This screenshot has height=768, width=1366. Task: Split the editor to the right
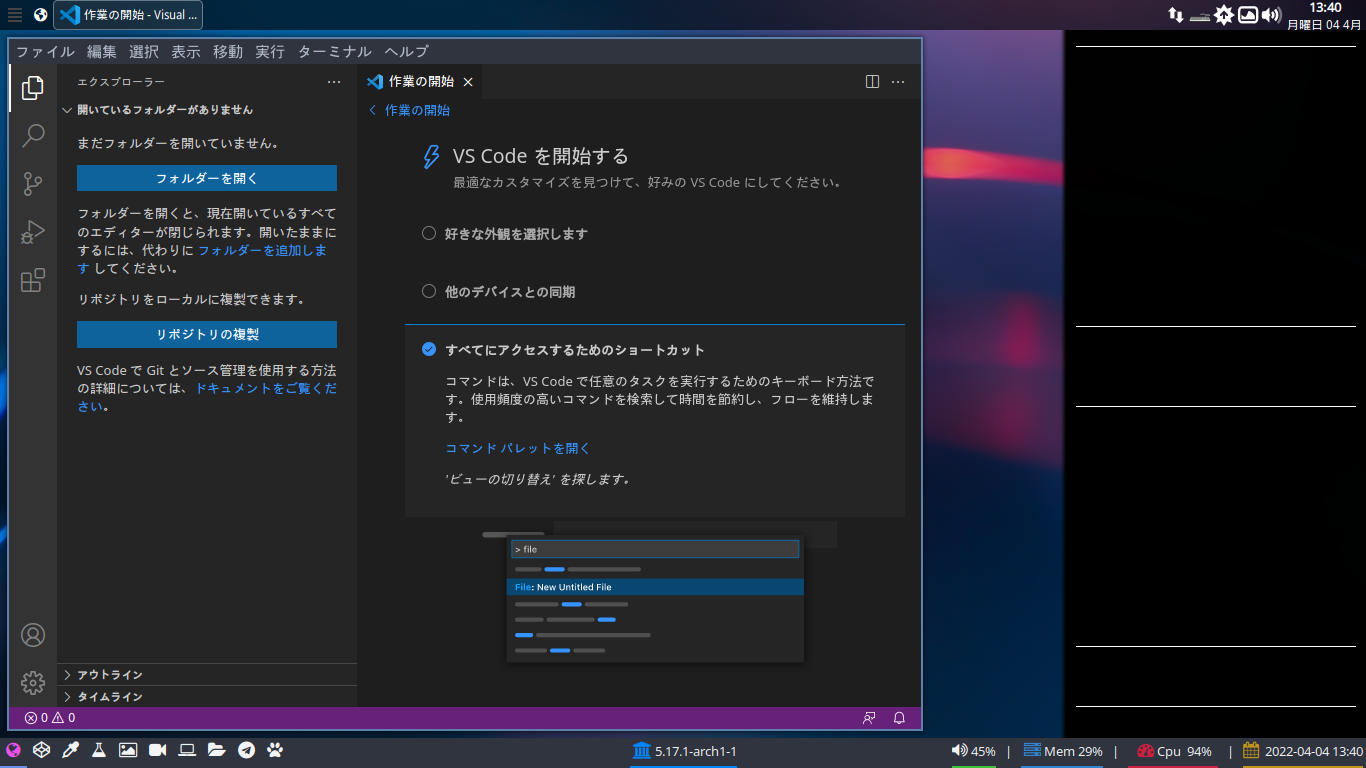click(872, 82)
